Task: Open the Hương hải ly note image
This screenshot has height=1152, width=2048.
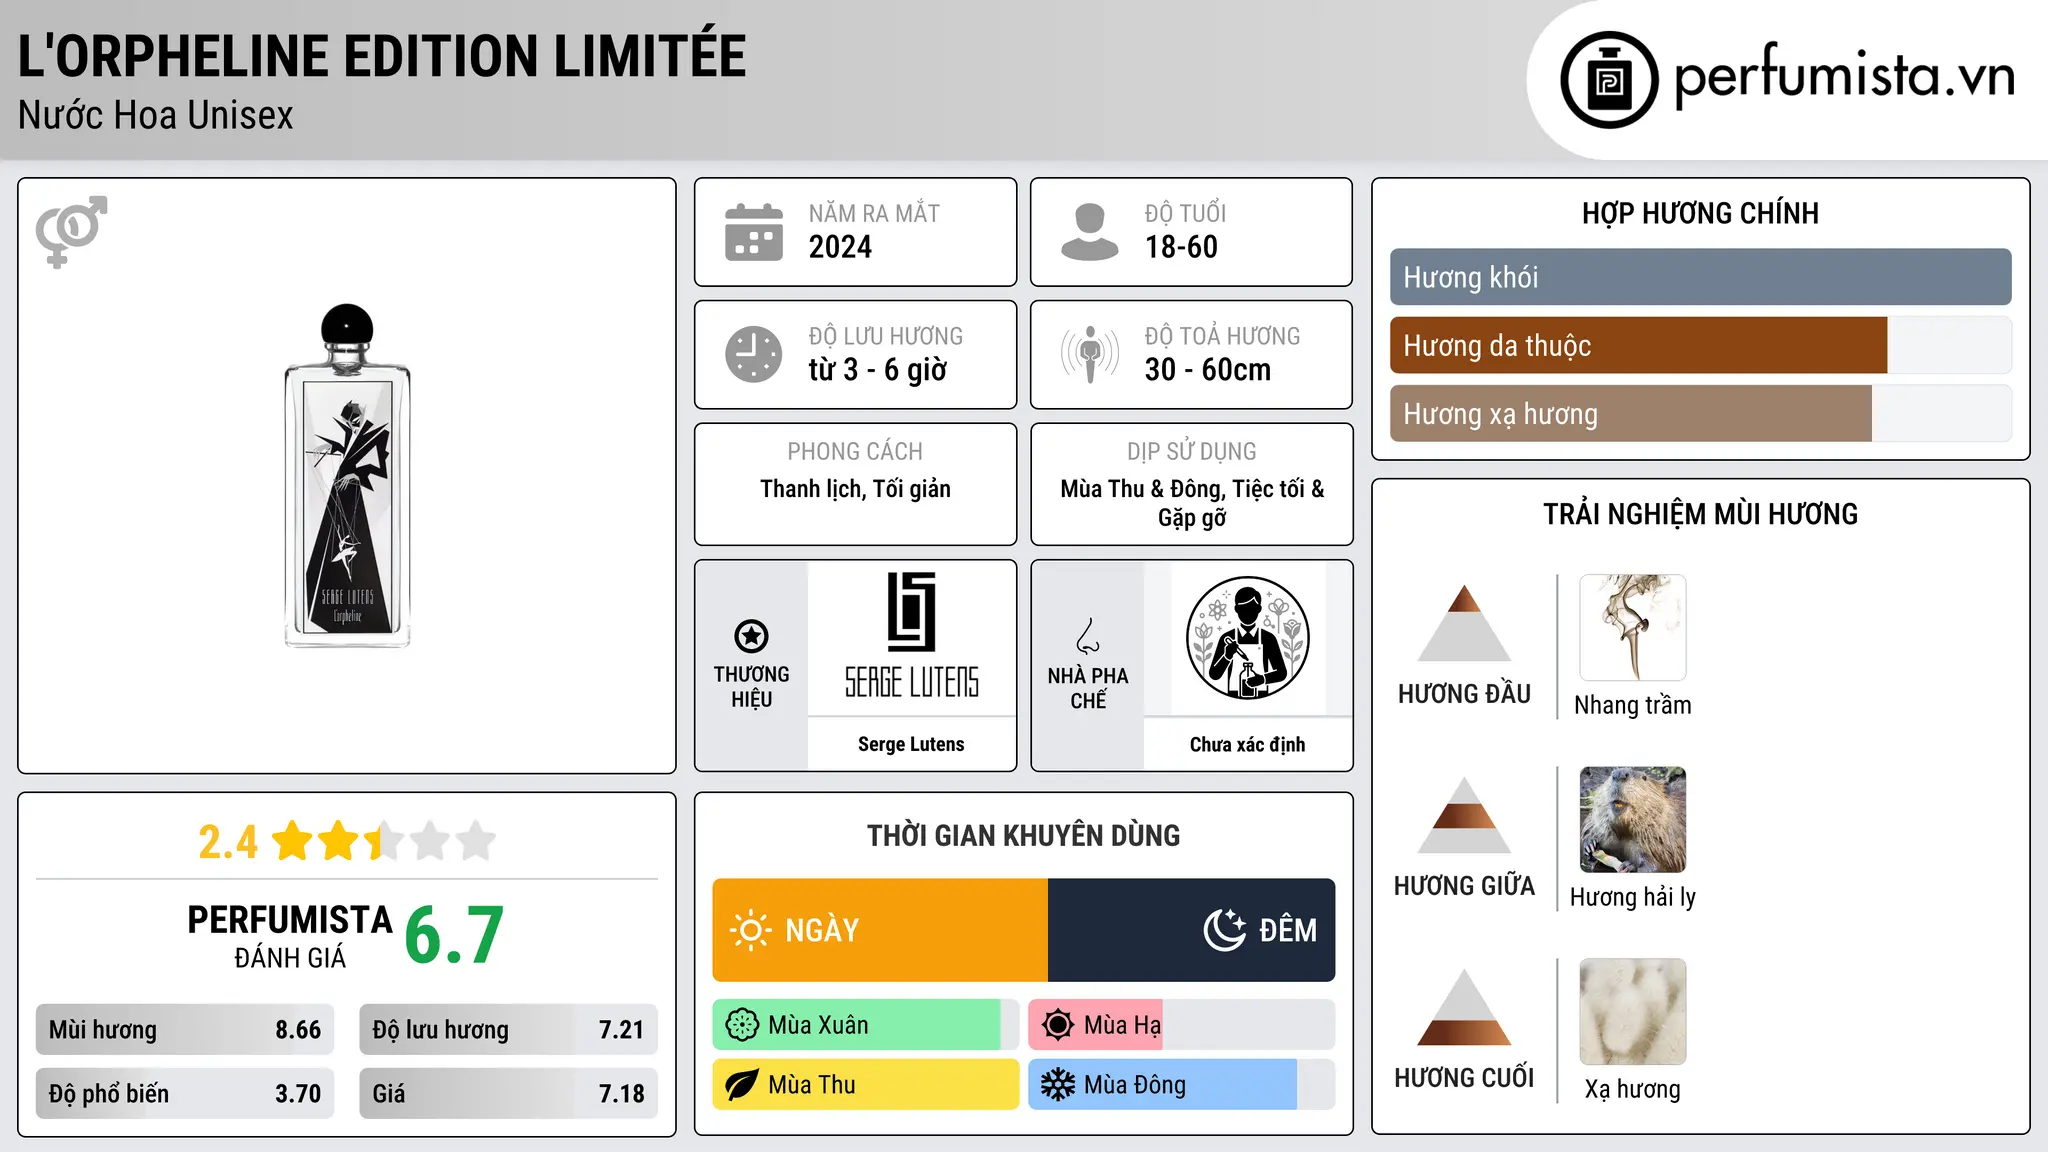Action: (1633, 820)
